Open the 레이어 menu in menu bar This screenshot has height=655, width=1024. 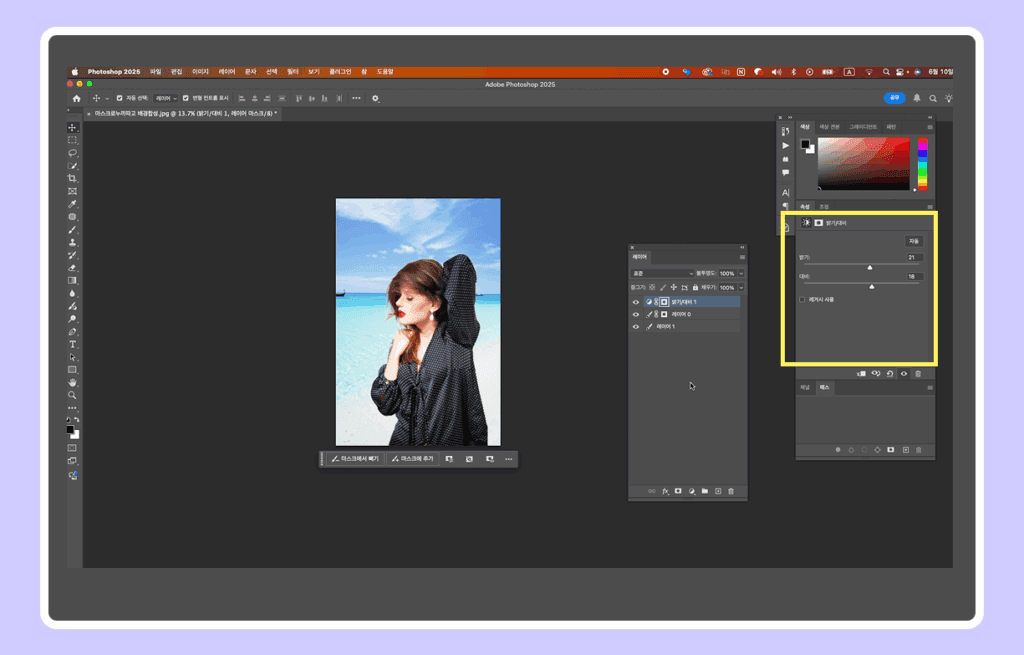coord(227,72)
